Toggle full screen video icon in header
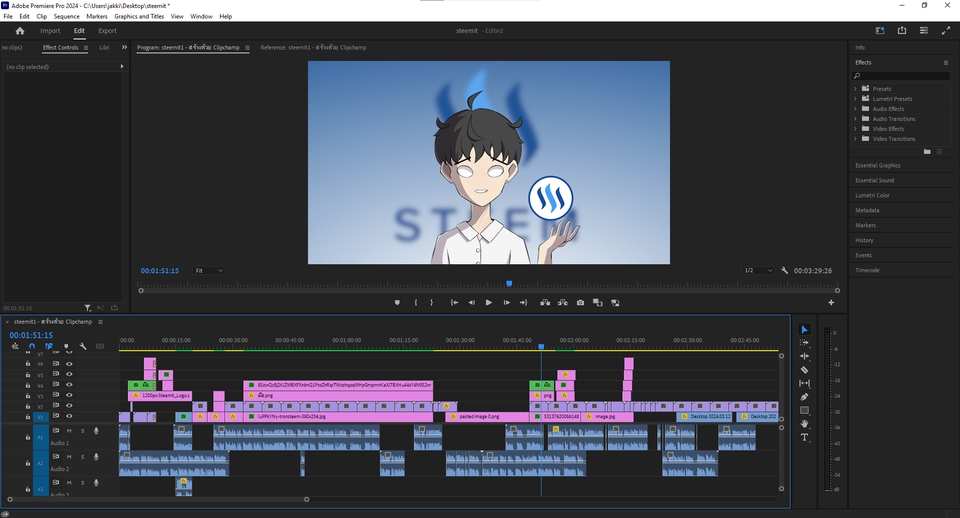The image size is (960, 518). [945, 31]
